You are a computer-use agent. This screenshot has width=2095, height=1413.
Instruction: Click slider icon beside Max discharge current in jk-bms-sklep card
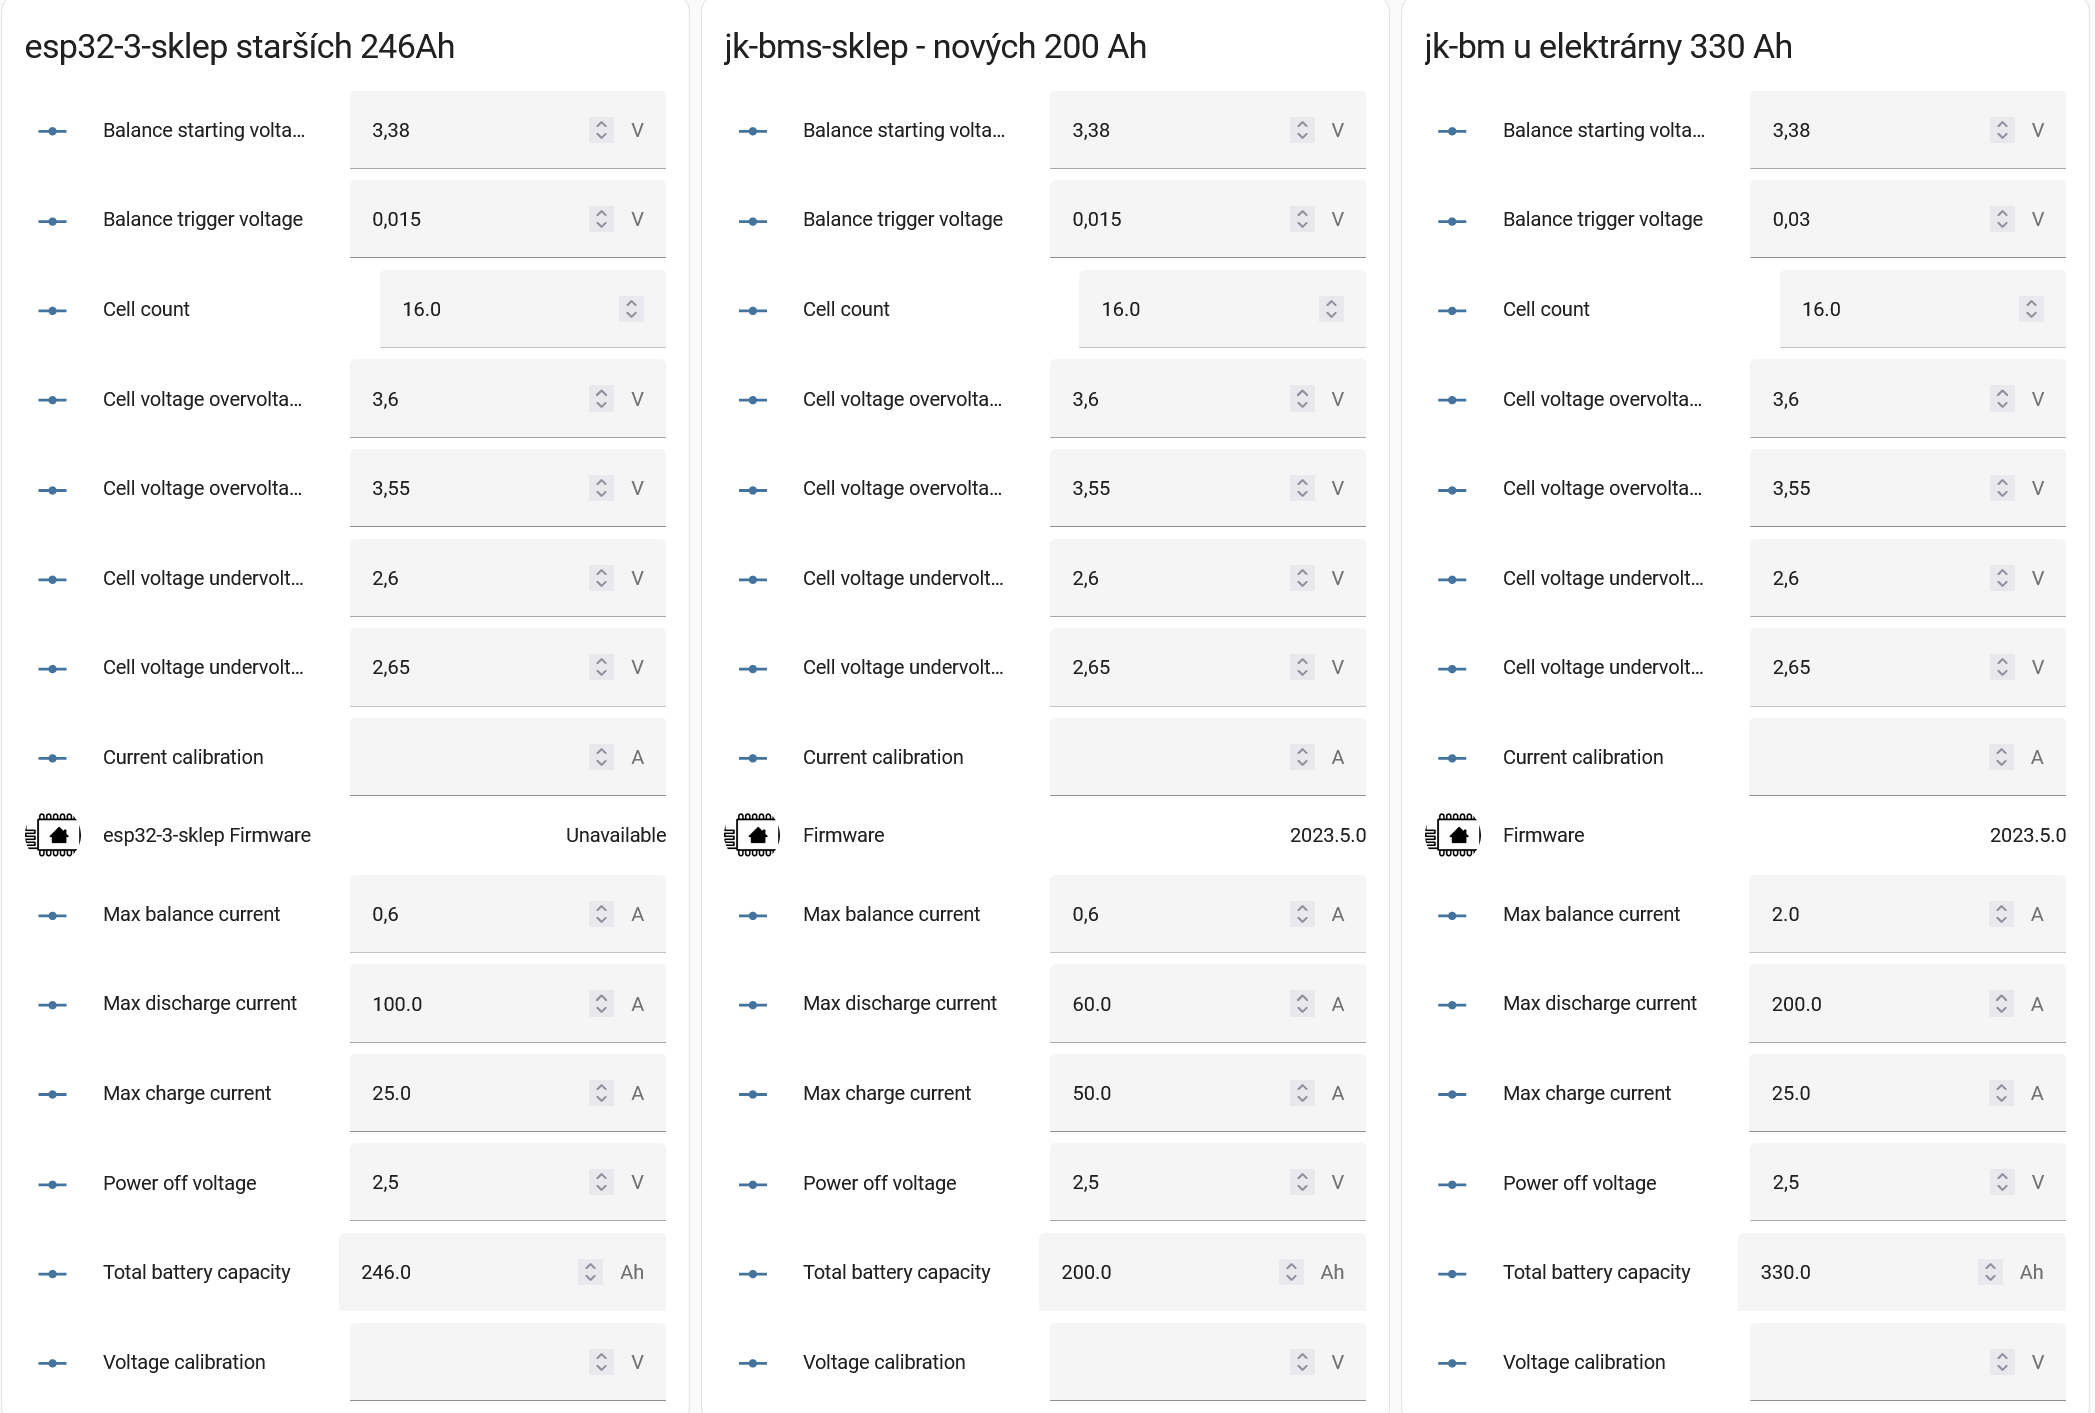pyautogui.click(x=752, y=1004)
